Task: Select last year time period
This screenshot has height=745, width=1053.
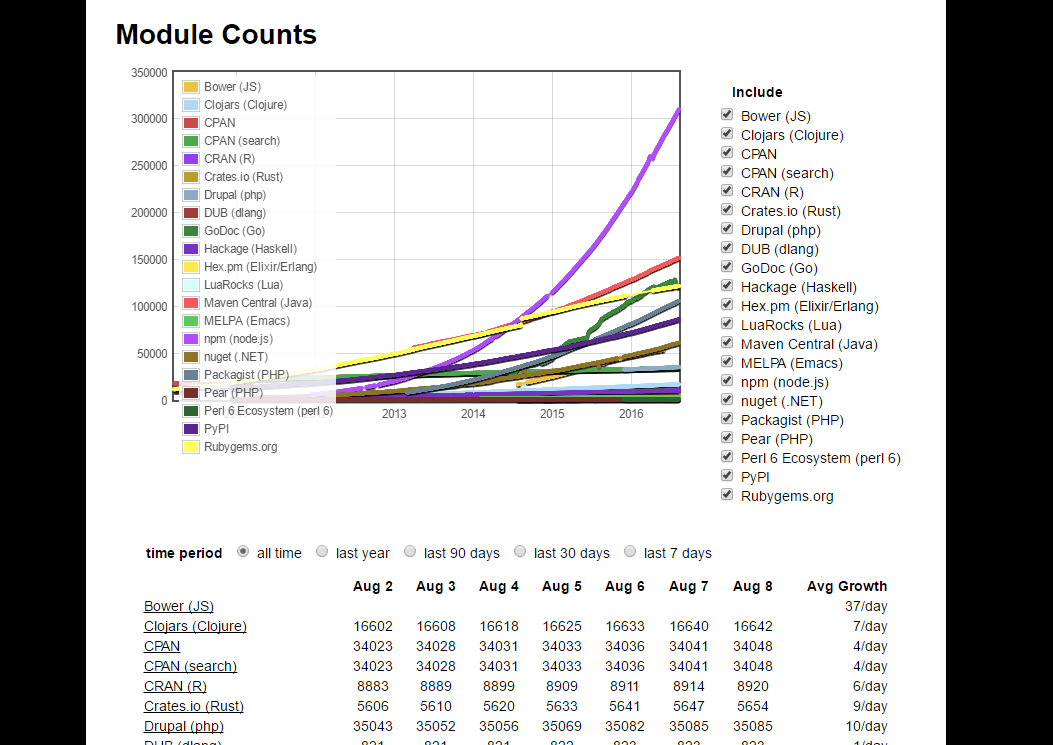Action: click(x=322, y=552)
